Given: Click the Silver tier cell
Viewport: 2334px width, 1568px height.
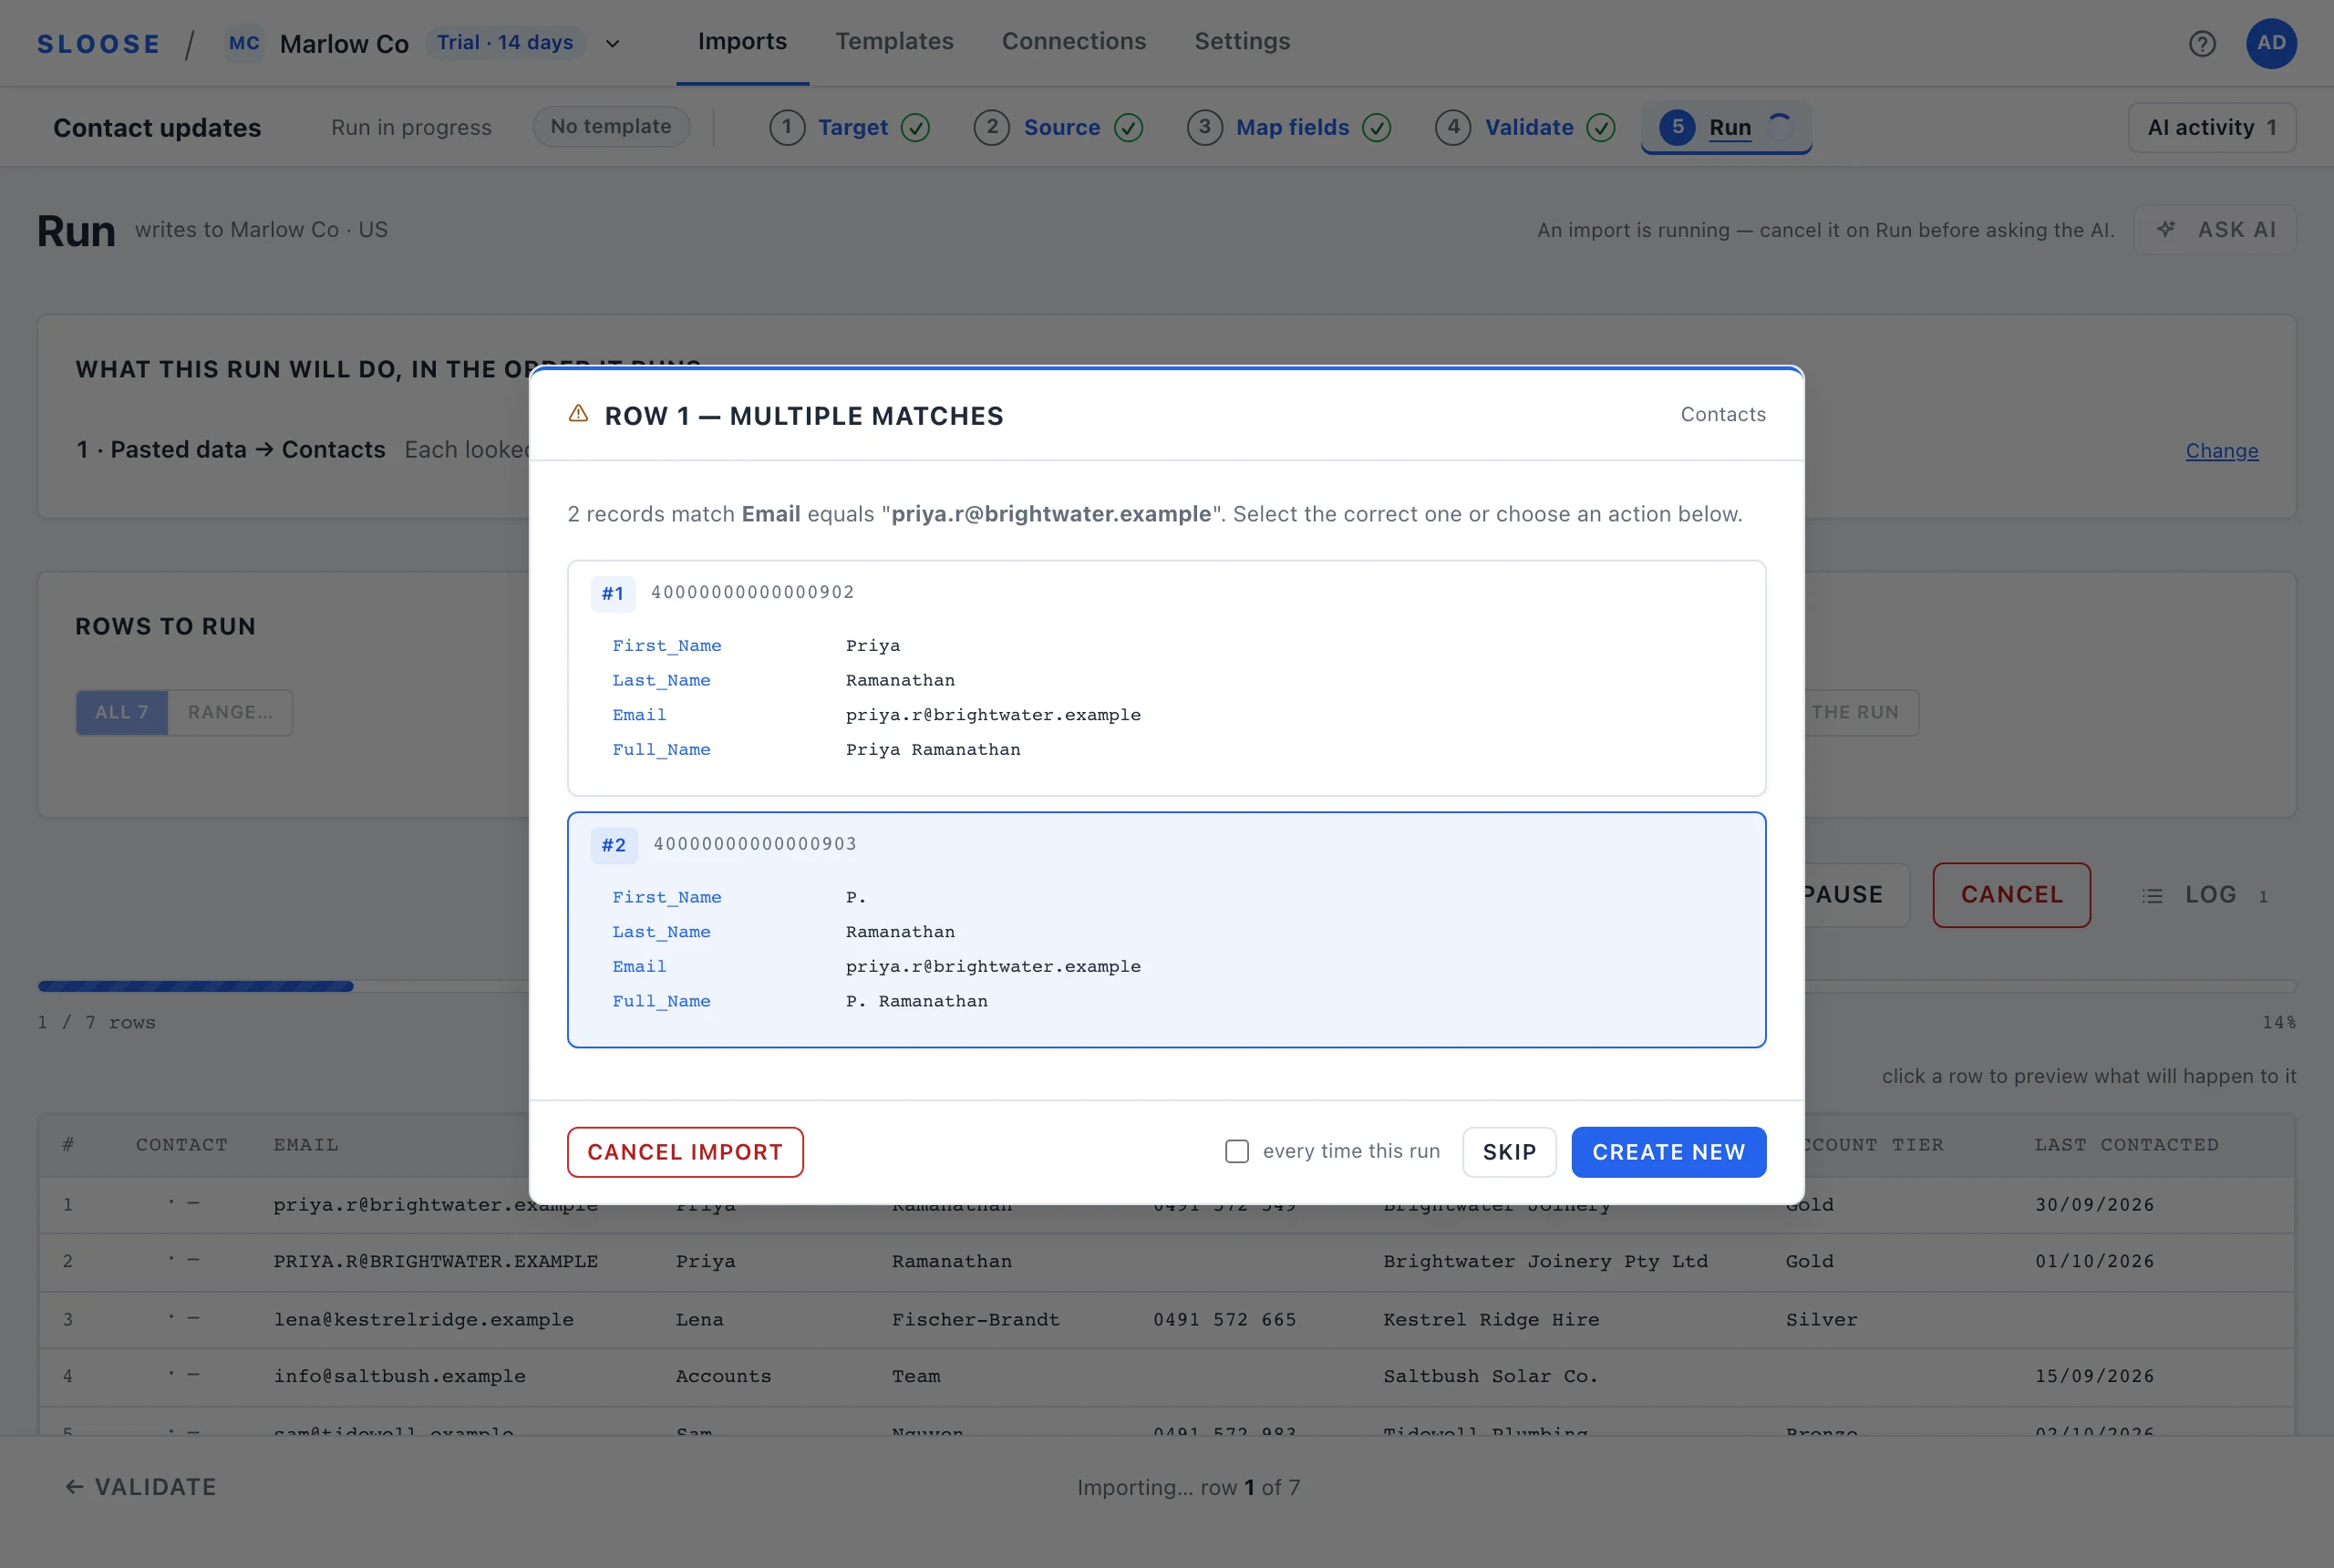Looking at the screenshot, I should click(x=1821, y=1319).
